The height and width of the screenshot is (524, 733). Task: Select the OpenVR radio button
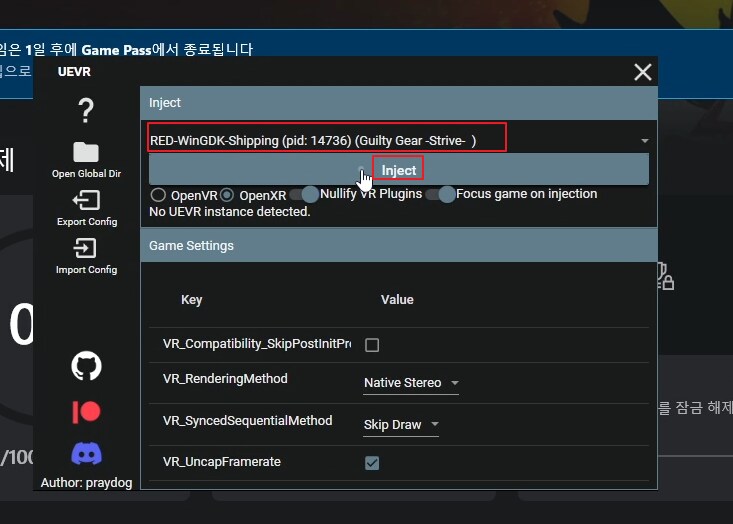[158, 194]
